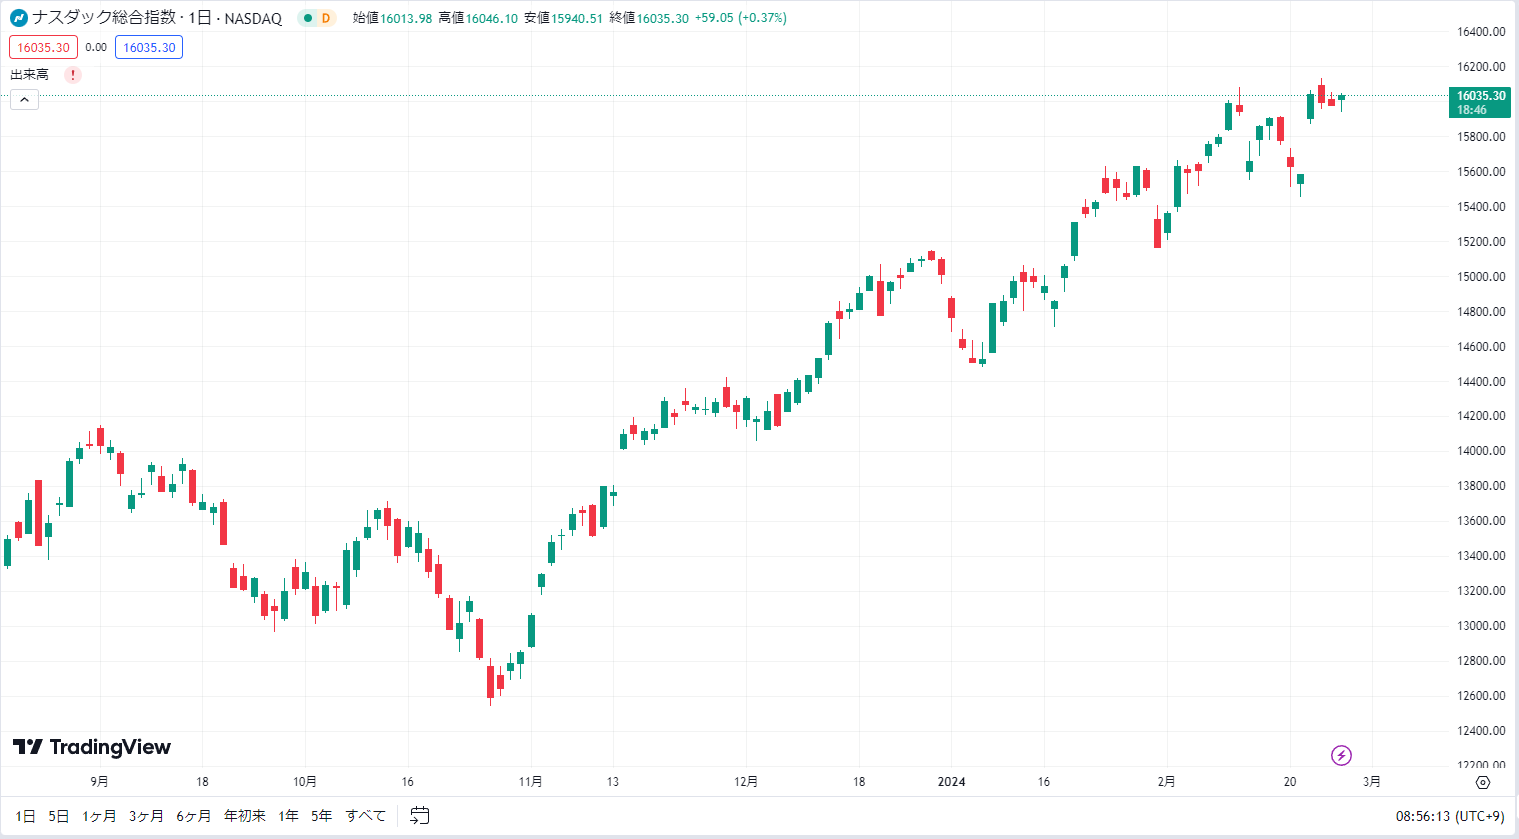Screen dimensions: 1519x839
Task: Open the TradingView logo link
Action: [x=92, y=747]
